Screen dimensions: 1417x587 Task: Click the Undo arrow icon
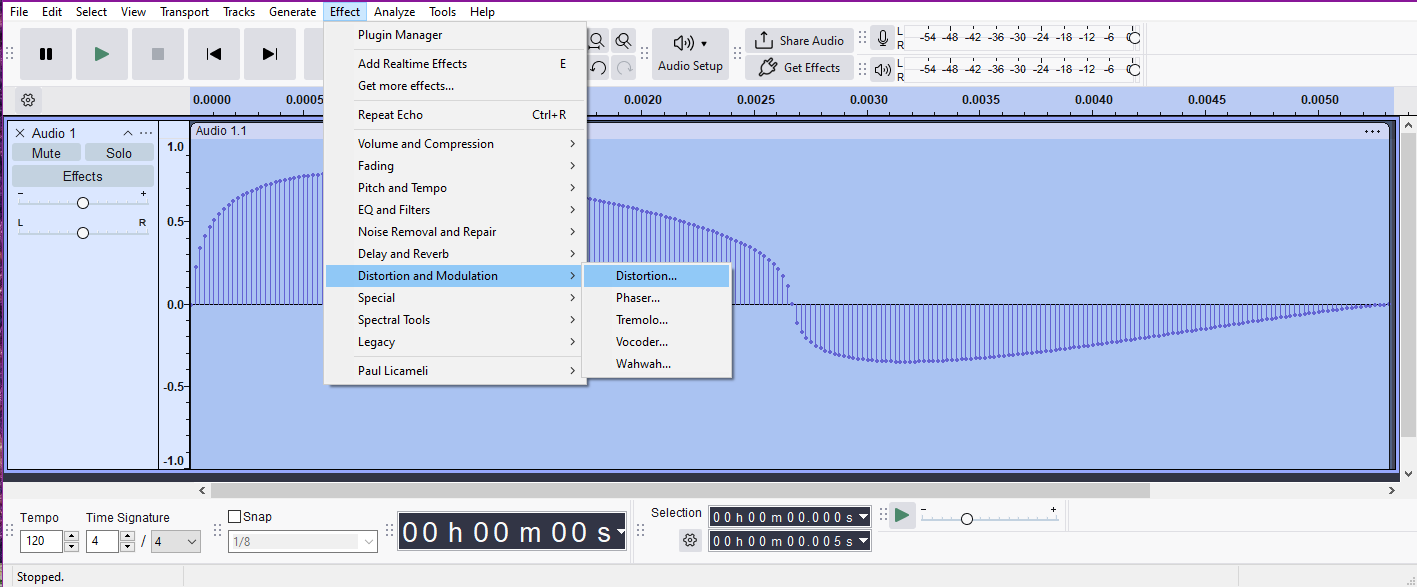[x=597, y=68]
